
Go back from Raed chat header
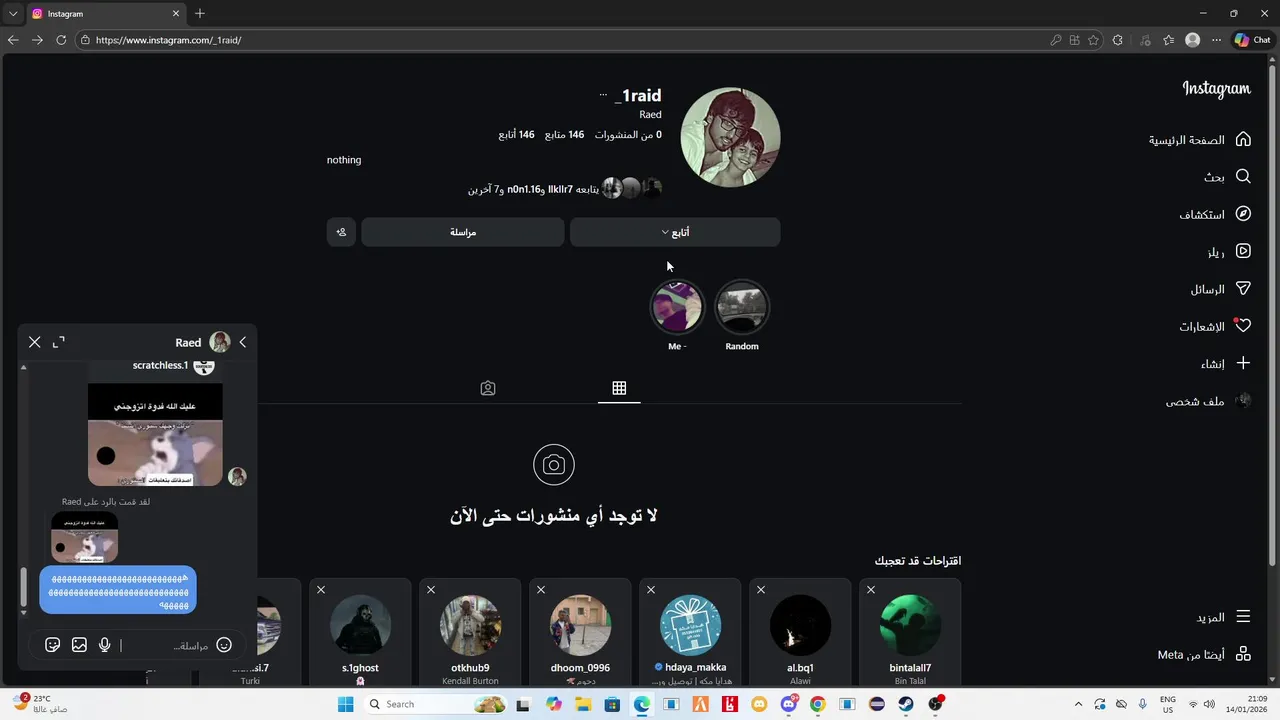pos(242,342)
